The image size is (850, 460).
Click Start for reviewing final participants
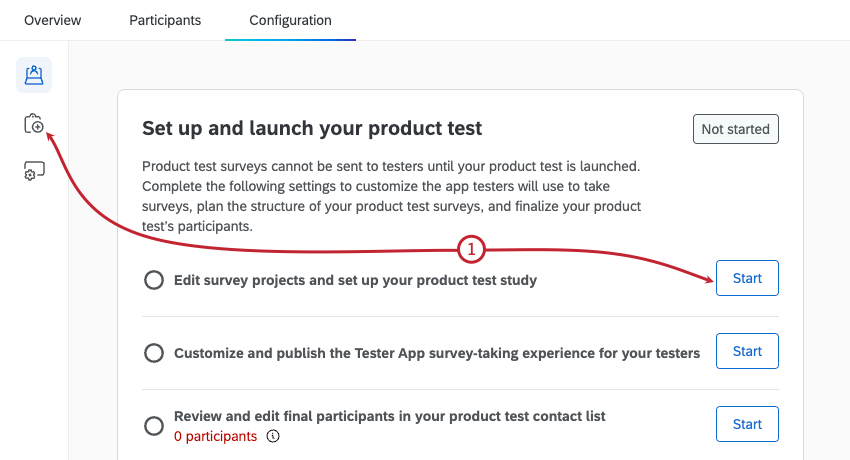click(x=747, y=424)
